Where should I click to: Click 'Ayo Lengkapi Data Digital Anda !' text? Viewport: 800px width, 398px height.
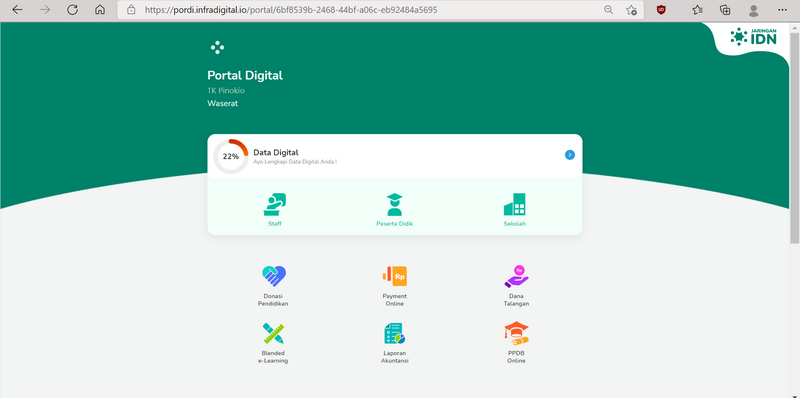point(295,162)
